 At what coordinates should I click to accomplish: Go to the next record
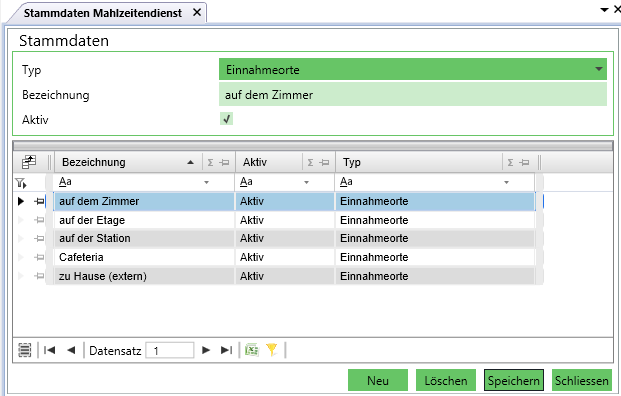pyautogui.click(x=206, y=350)
